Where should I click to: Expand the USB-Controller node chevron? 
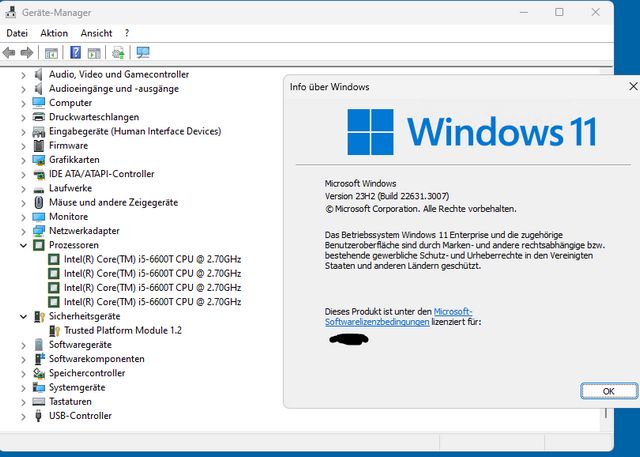click(23, 416)
